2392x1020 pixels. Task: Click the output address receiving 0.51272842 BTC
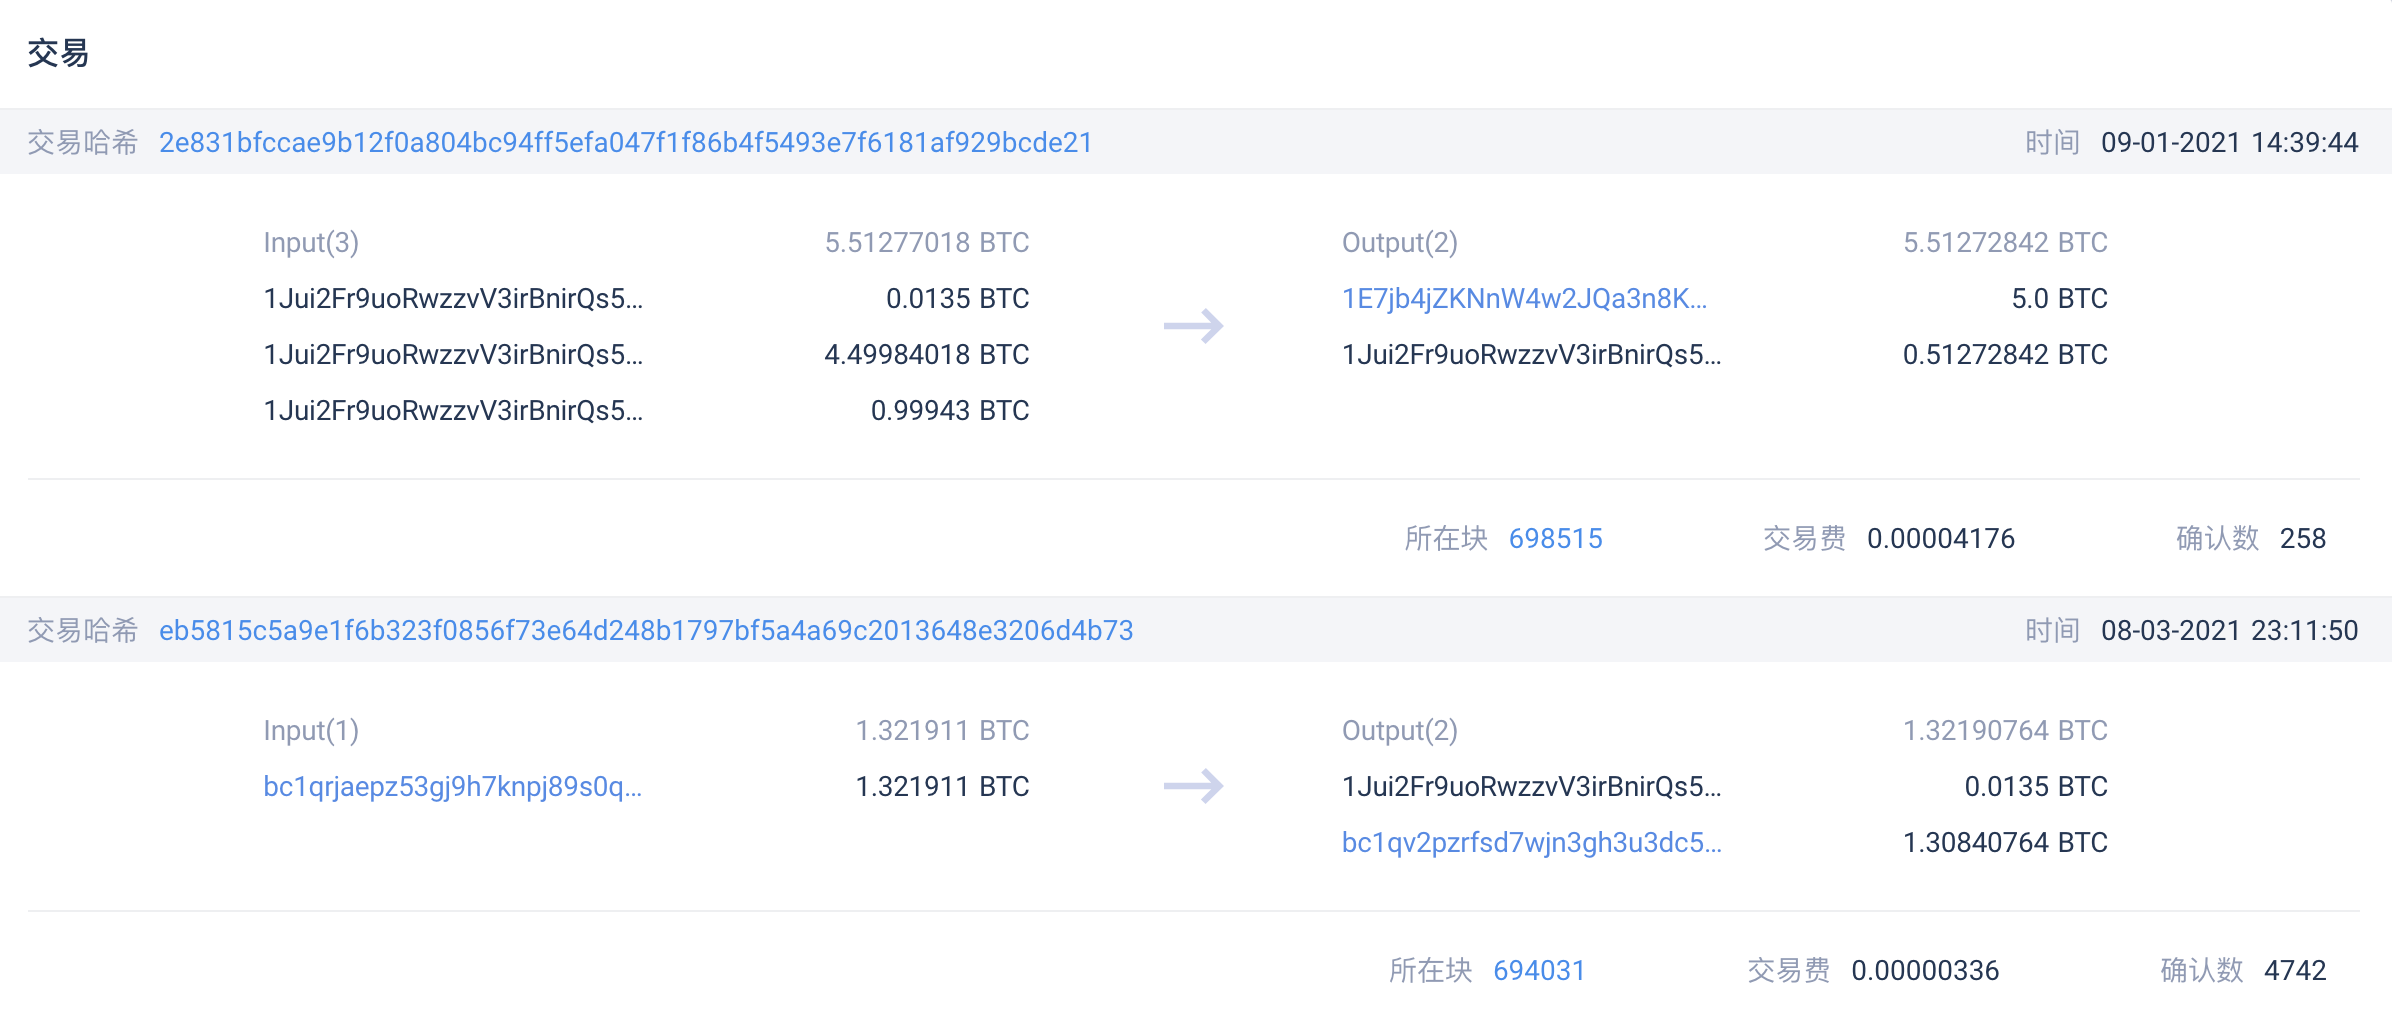coord(1531,355)
